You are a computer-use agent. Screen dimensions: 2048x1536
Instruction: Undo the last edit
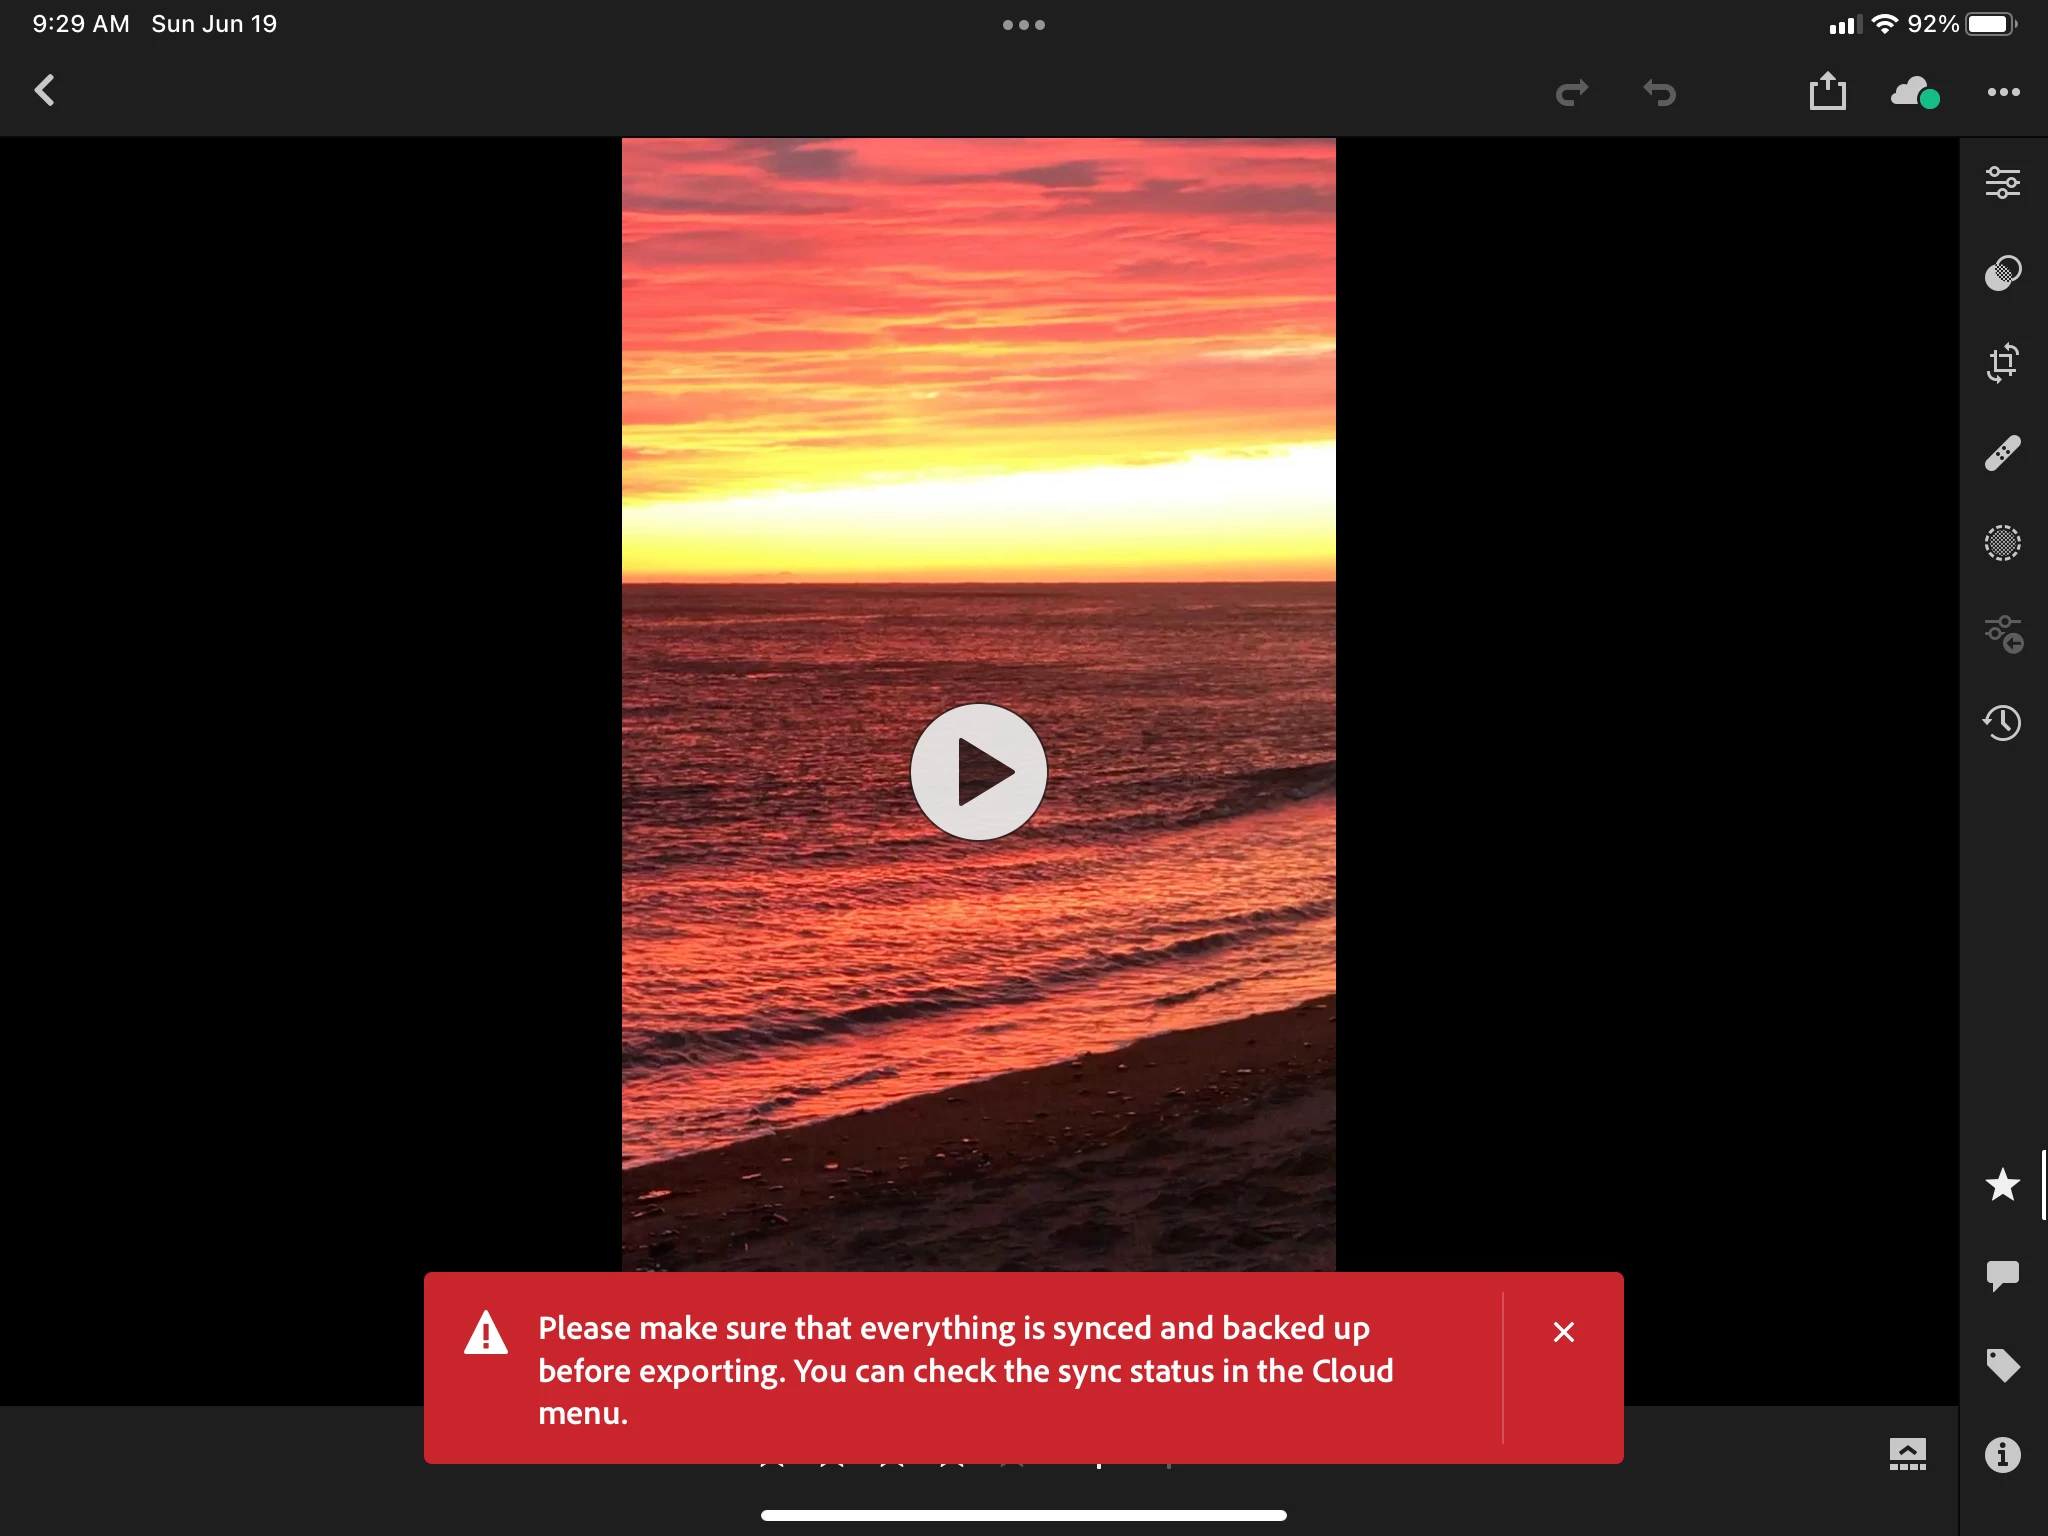(x=1659, y=93)
